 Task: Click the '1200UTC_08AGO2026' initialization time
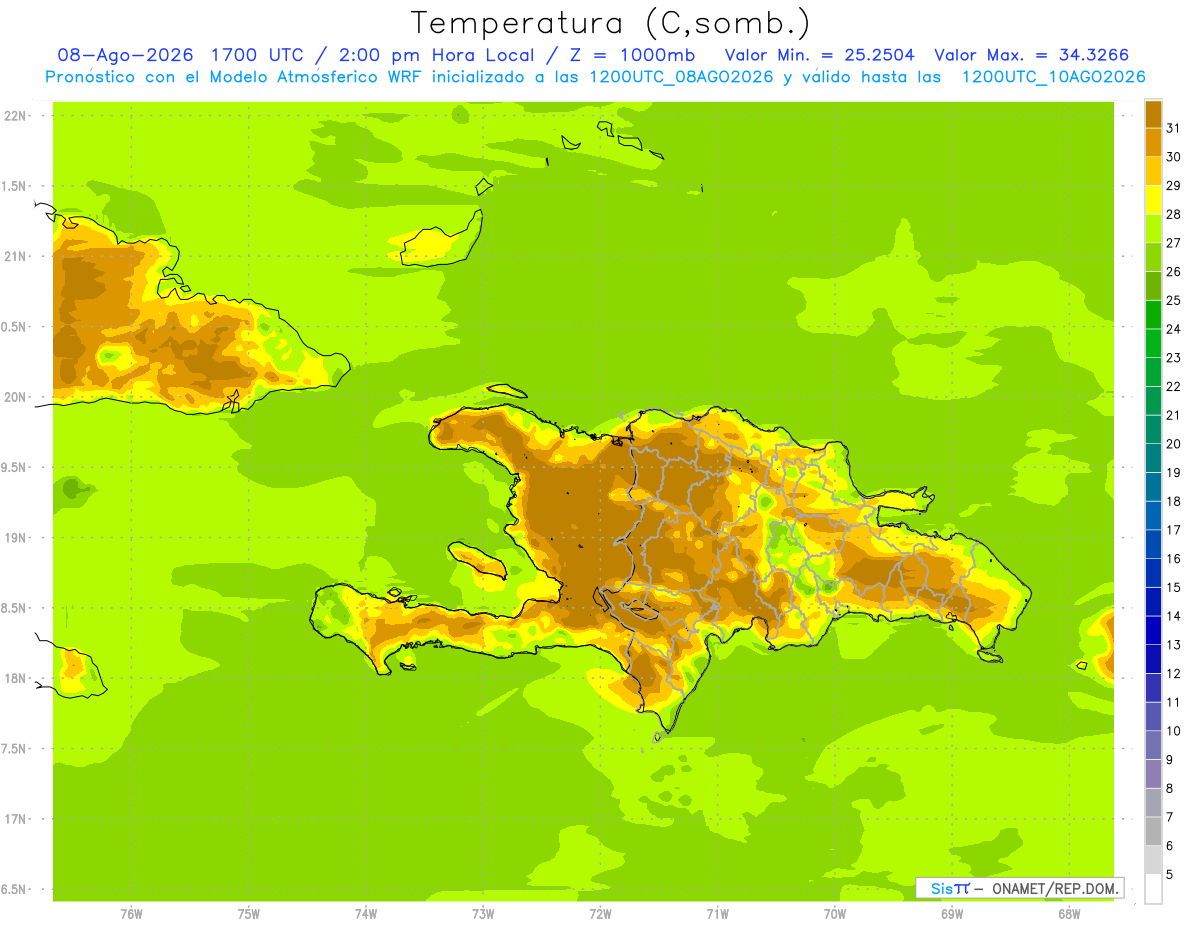681,77
